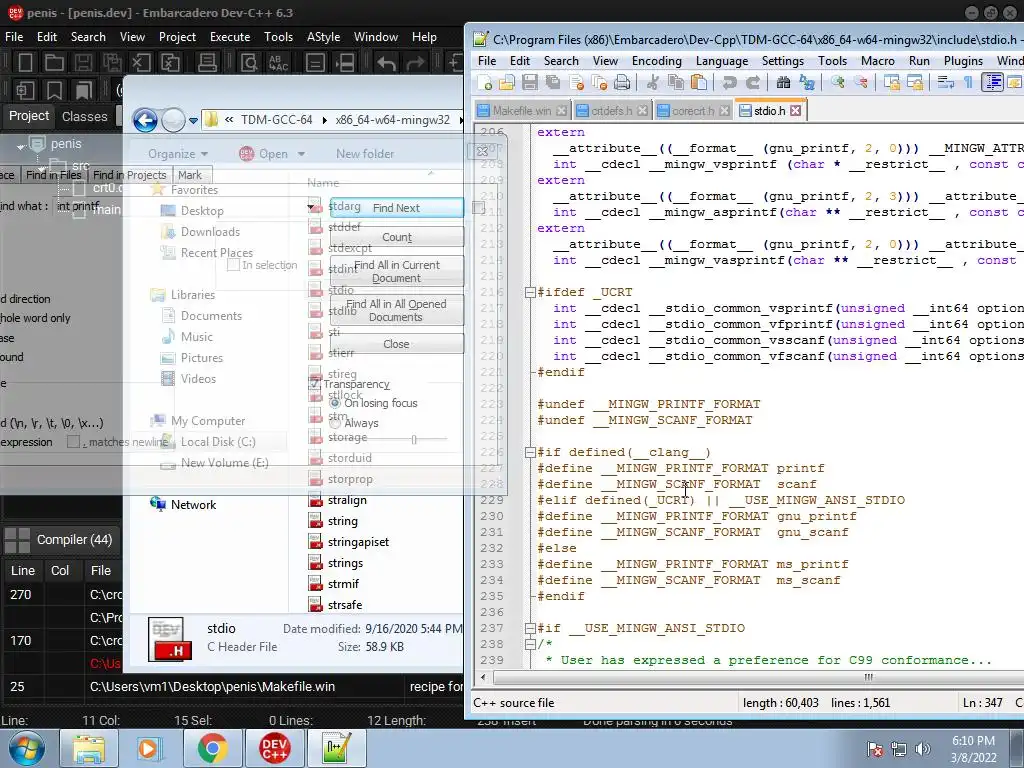Toggle Show All Characters pilcrow icon
This screenshot has width=1024, height=768.
point(968,82)
